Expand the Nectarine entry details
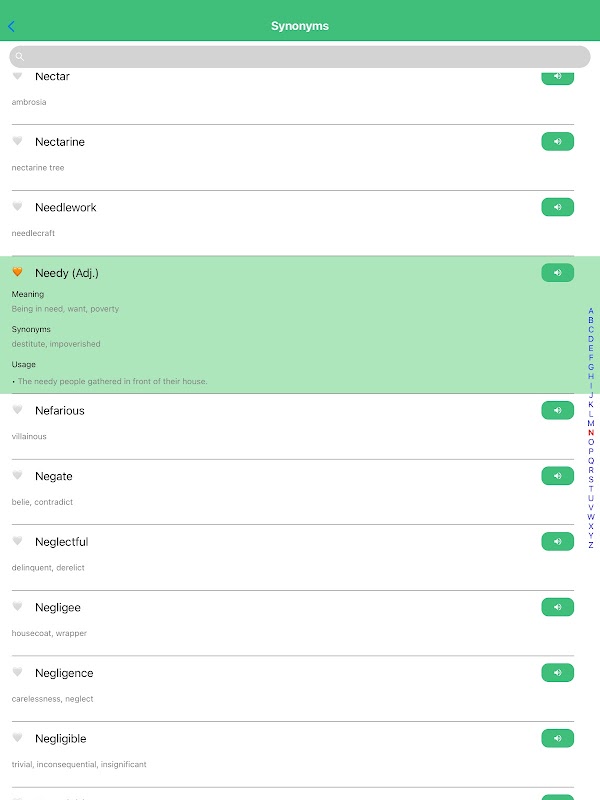Viewport: 600px width, 800px height. pyautogui.click(x=60, y=142)
